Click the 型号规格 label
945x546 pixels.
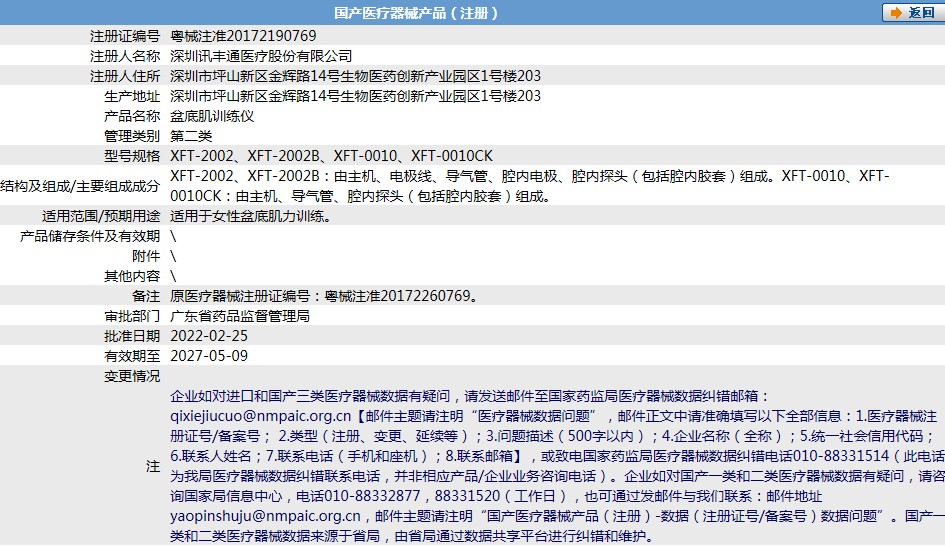tap(132, 156)
